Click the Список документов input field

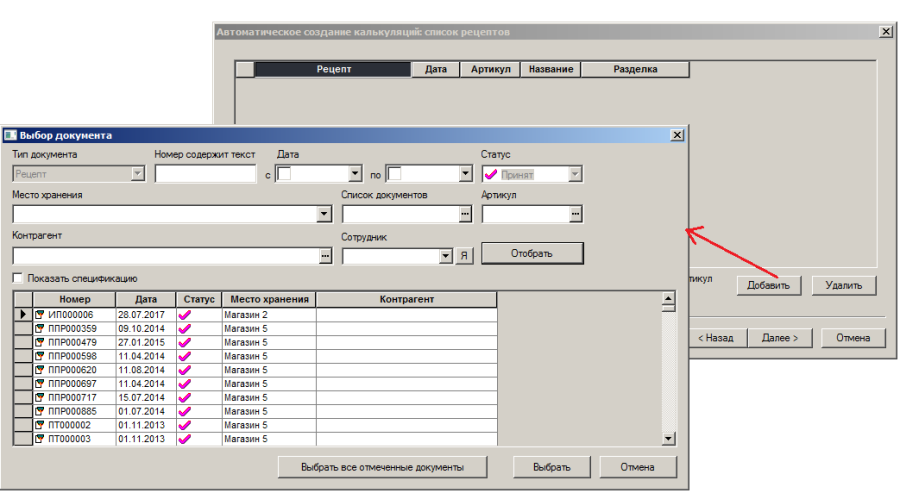[401, 214]
